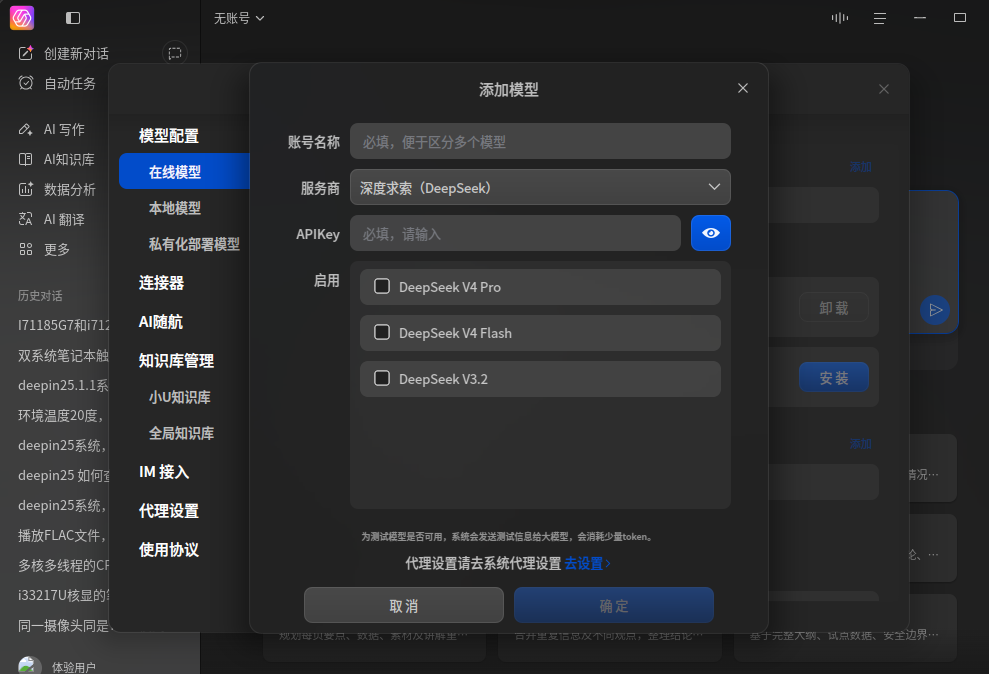Open history chat deepin25.1.1系

[x=64, y=385]
